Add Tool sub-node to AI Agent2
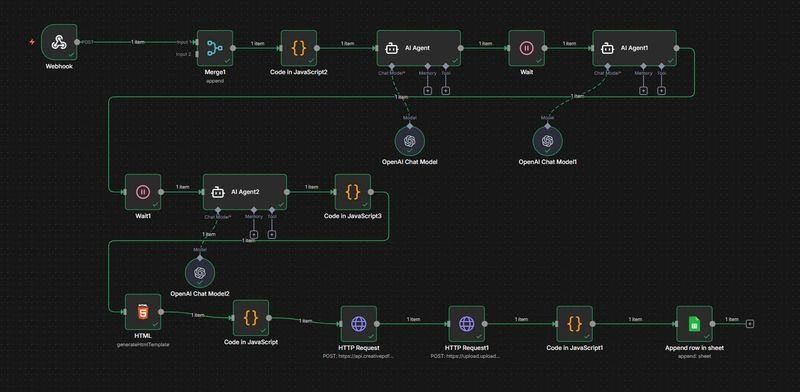Image resolution: width=800 pixels, height=392 pixels. tap(272, 234)
